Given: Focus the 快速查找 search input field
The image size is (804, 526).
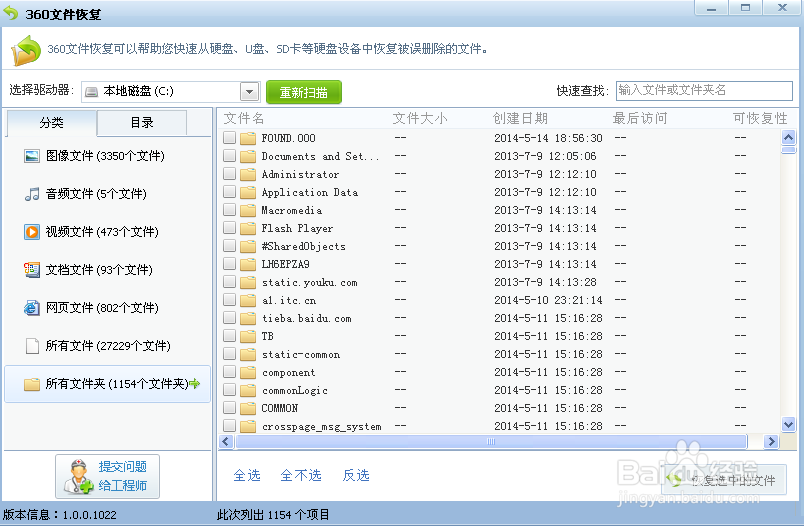Looking at the screenshot, I should [x=704, y=91].
